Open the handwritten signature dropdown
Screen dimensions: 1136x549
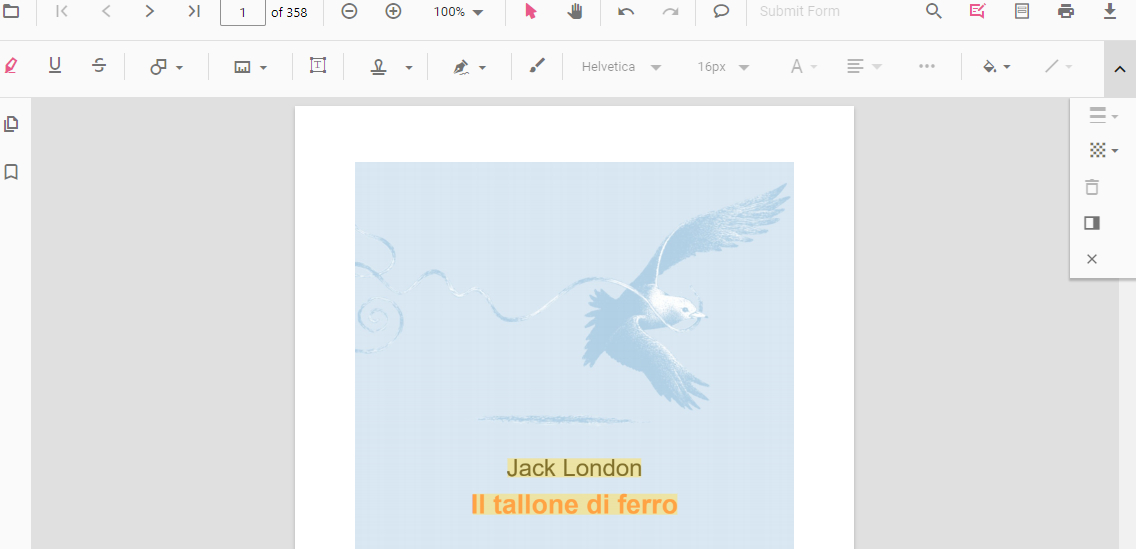coord(469,67)
